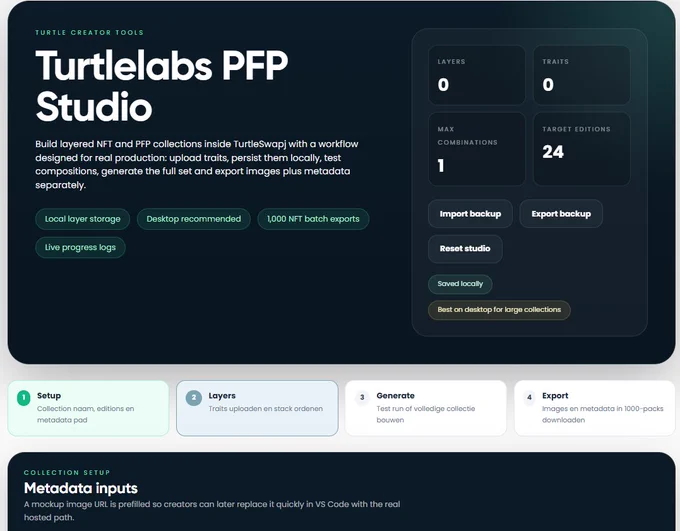The image size is (680, 531).
Task: Click Best on desktop for large collections badge
Action: click(499, 310)
